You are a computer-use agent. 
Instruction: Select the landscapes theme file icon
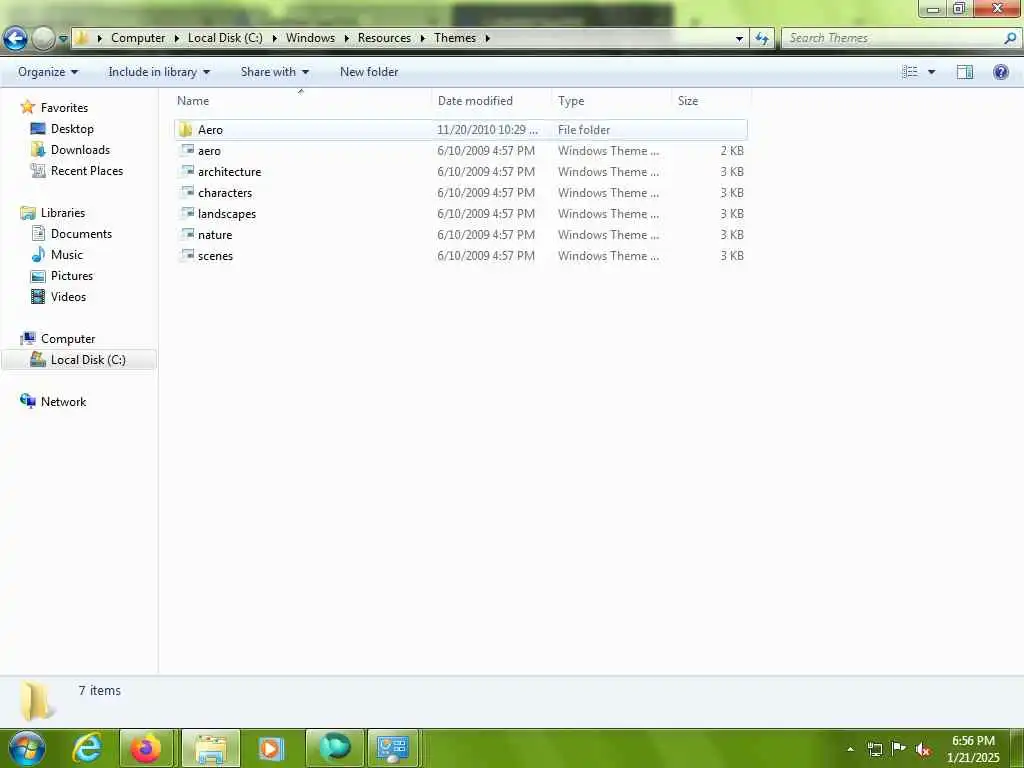tap(187, 213)
